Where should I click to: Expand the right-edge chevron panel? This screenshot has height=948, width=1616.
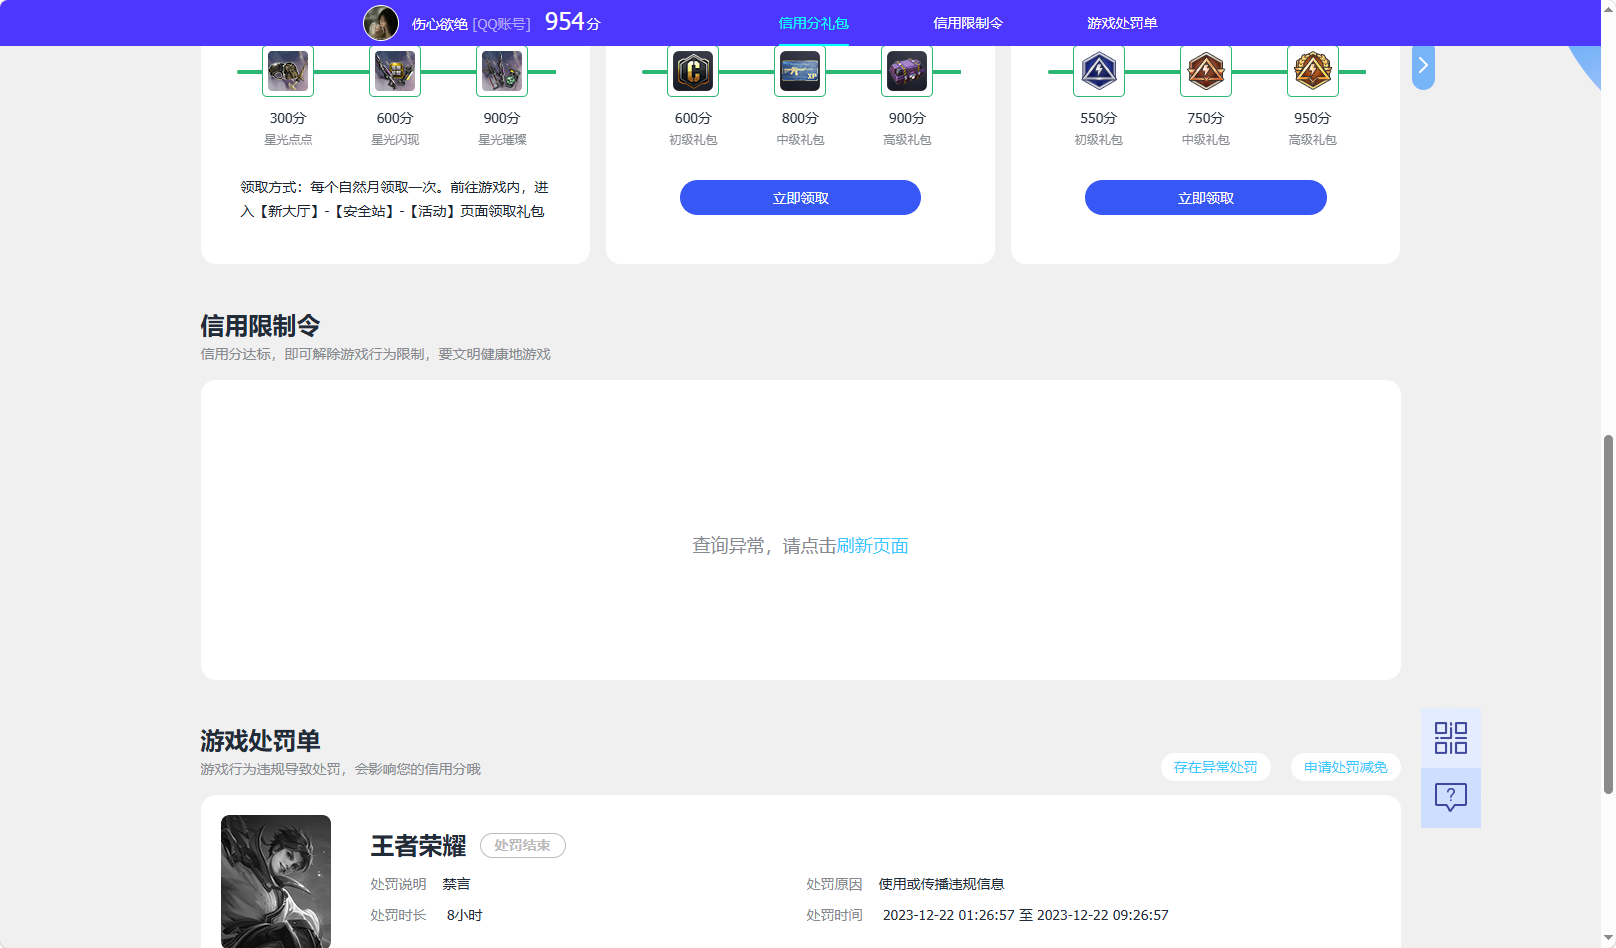pyautogui.click(x=1423, y=65)
